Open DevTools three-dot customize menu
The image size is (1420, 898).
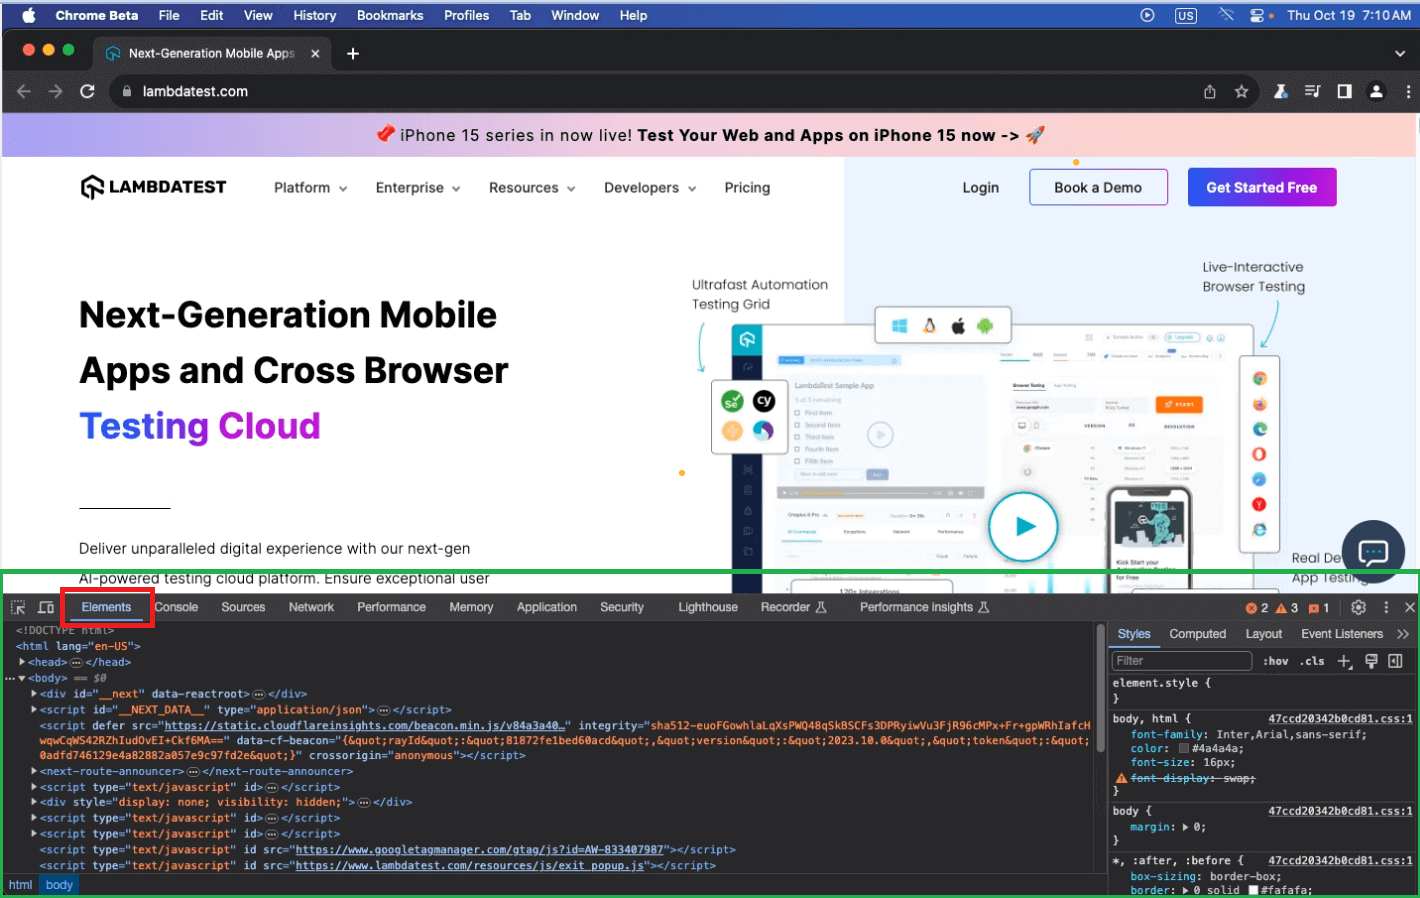coord(1386,608)
